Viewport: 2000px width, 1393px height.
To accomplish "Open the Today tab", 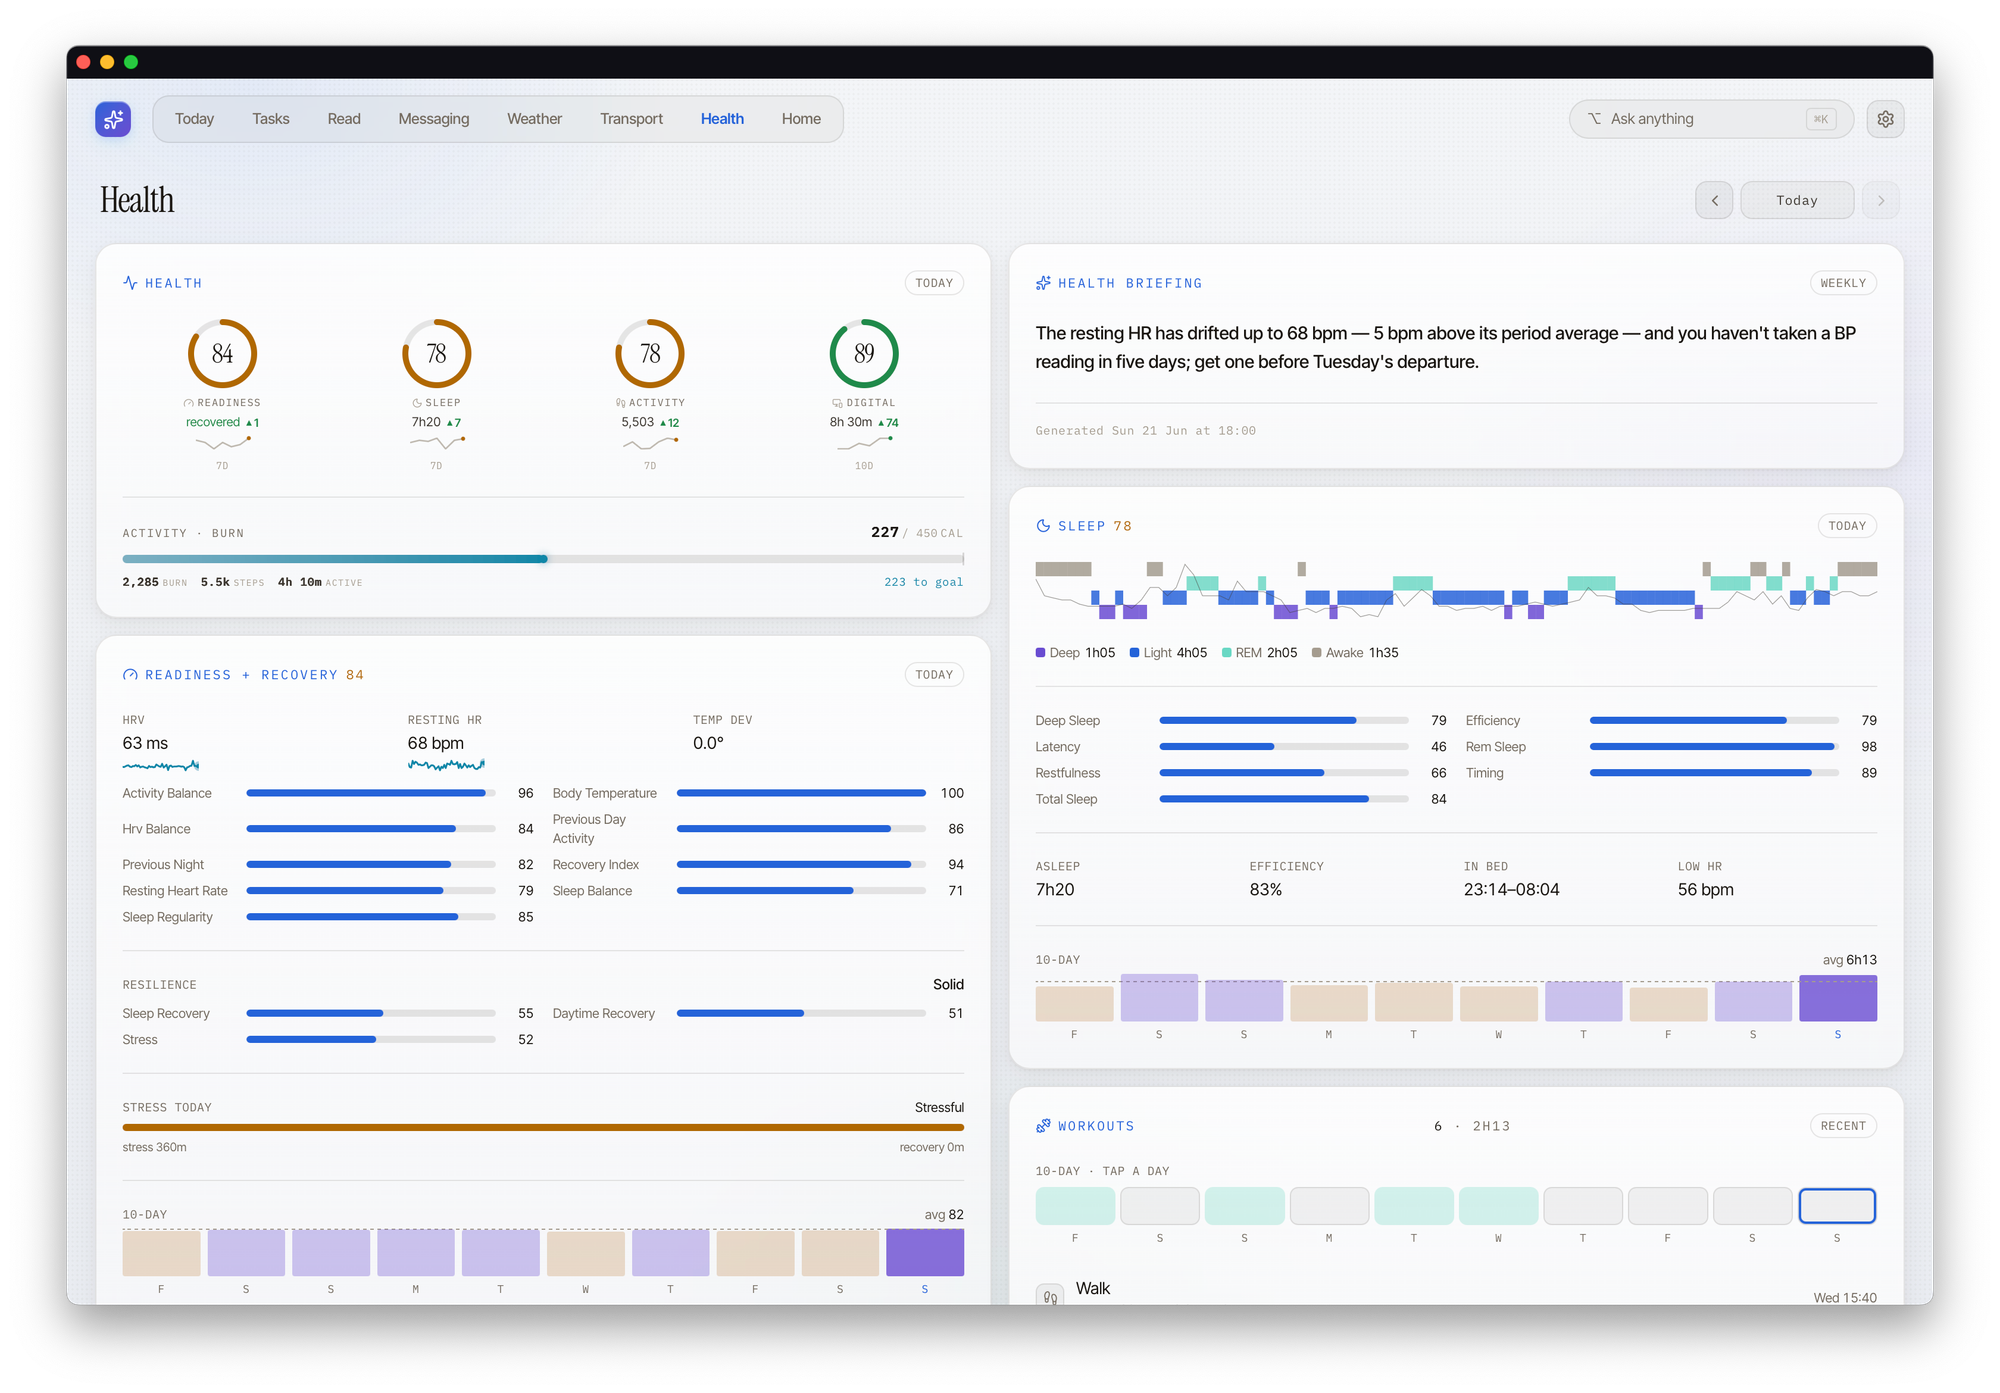I will coord(194,119).
